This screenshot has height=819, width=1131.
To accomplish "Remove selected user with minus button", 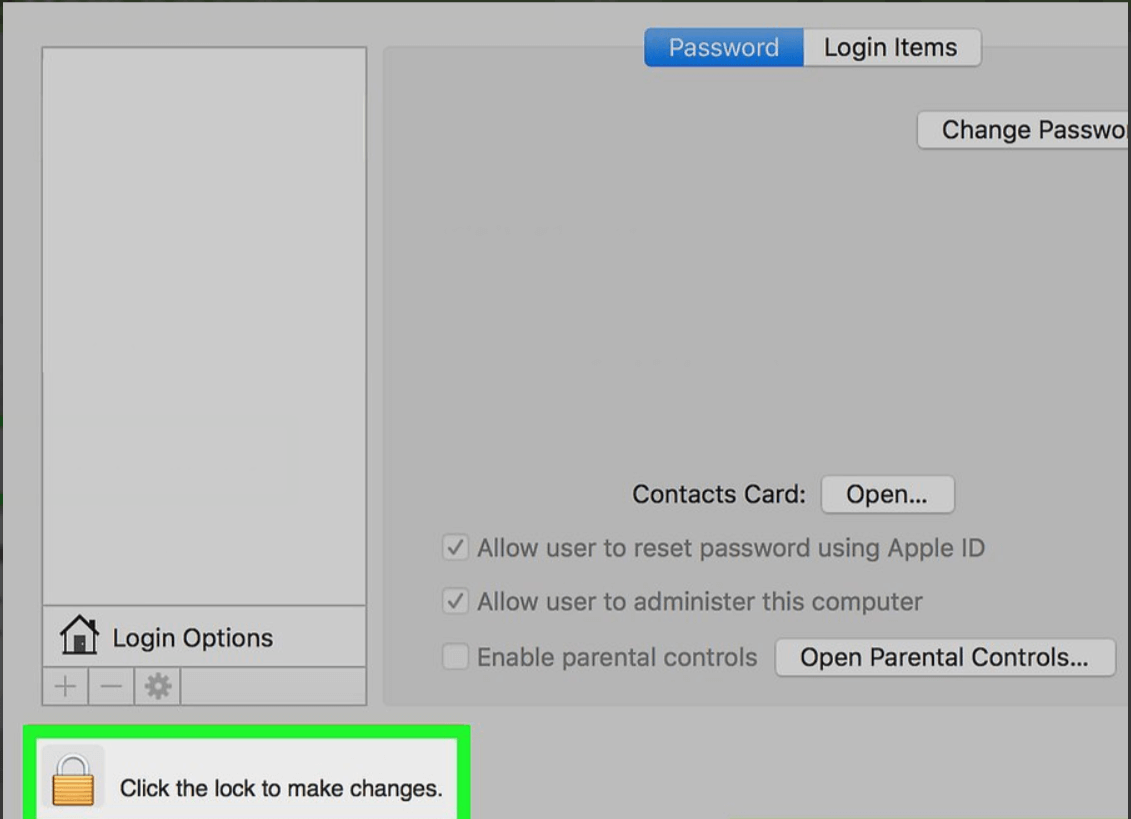I will [x=111, y=686].
